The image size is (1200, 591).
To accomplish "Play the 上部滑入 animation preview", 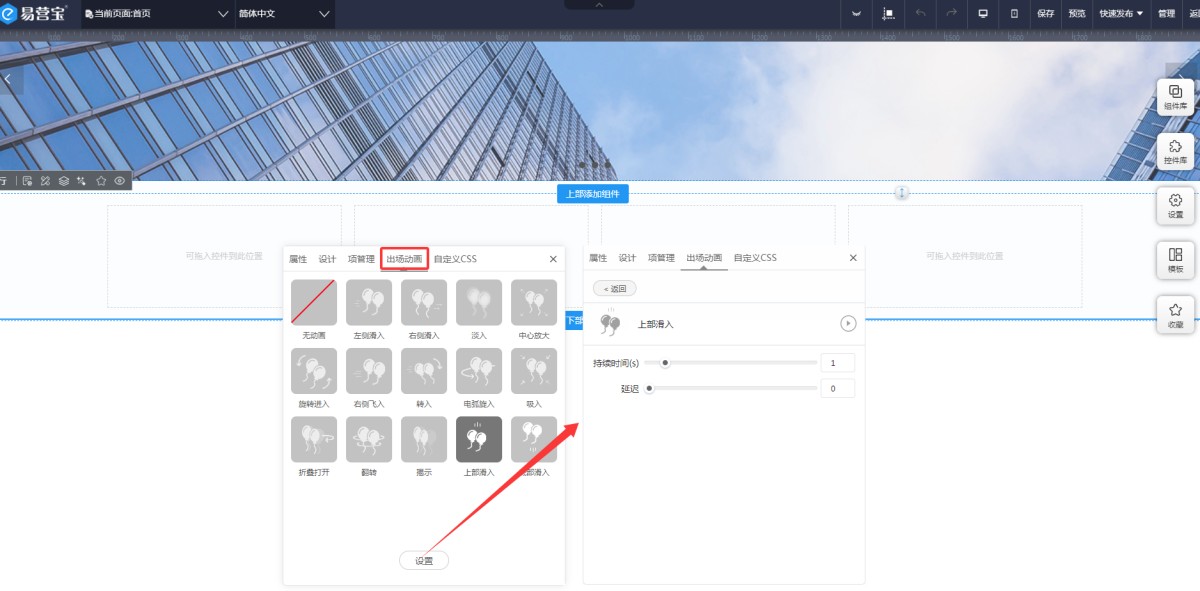I will click(848, 324).
